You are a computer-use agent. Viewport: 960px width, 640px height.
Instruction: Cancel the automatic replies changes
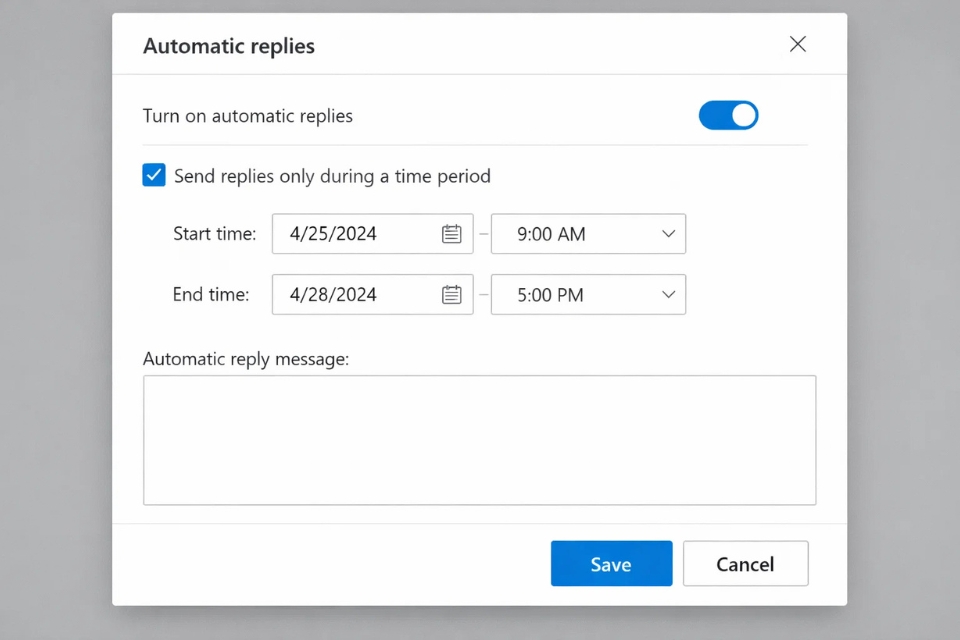click(x=745, y=564)
